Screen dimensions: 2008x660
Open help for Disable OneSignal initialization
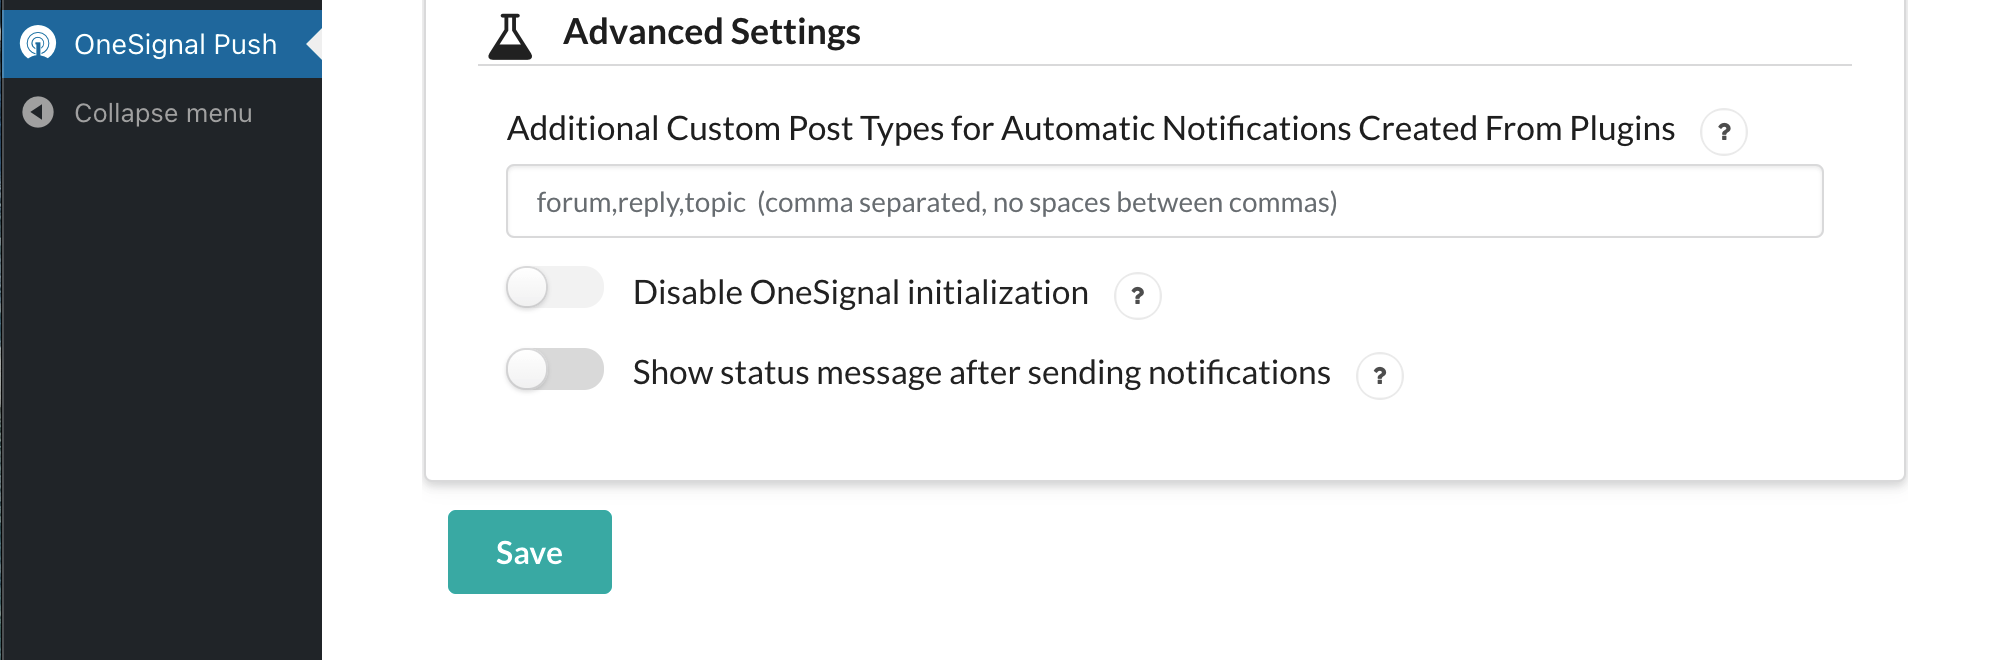pos(1137,296)
